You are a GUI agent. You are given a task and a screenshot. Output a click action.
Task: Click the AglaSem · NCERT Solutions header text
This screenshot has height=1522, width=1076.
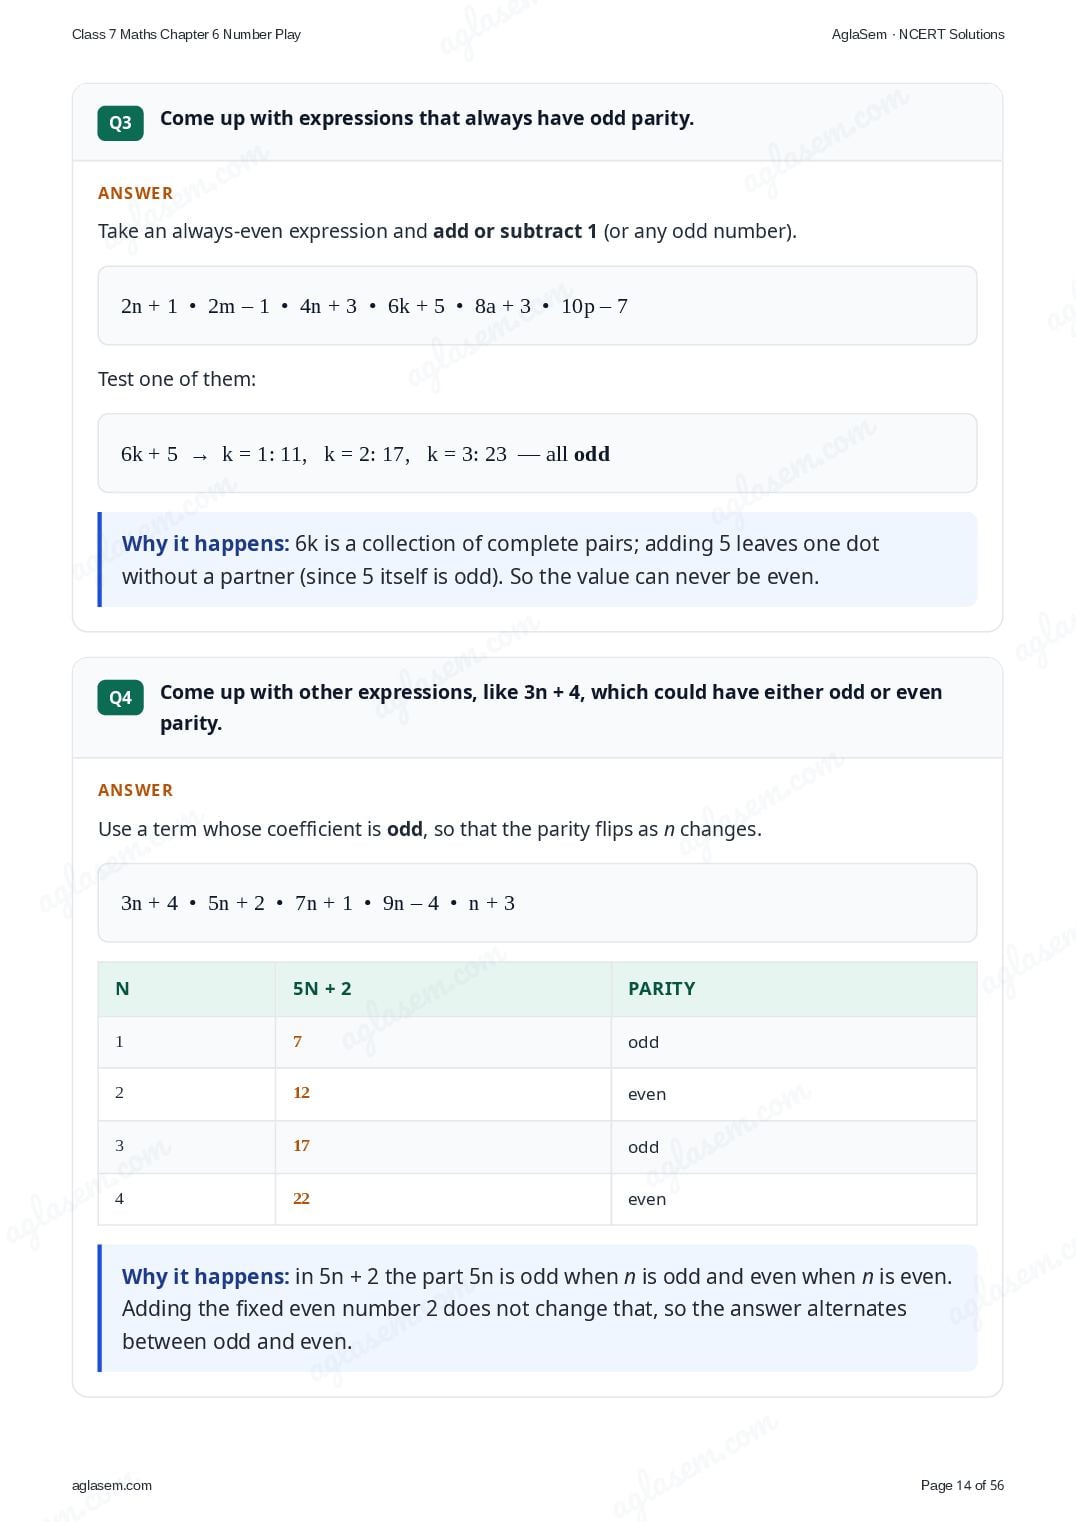918,34
